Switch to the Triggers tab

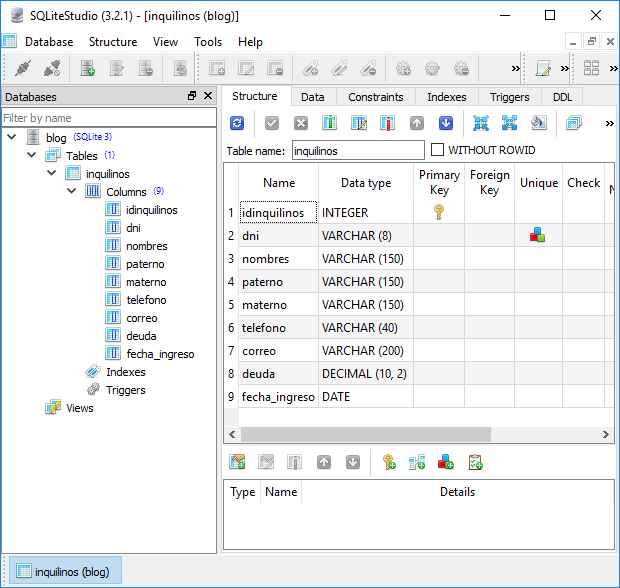tap(509, 97)
